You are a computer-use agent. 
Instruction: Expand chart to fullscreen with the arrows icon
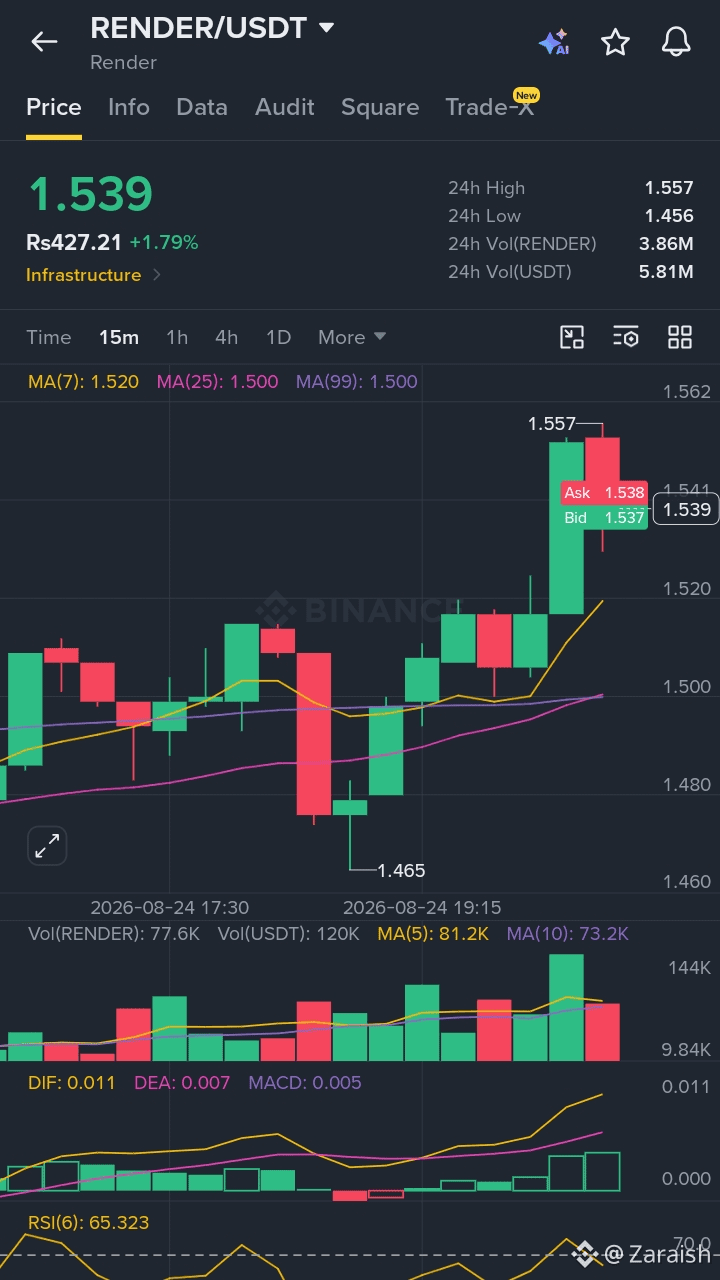(47, 847)
